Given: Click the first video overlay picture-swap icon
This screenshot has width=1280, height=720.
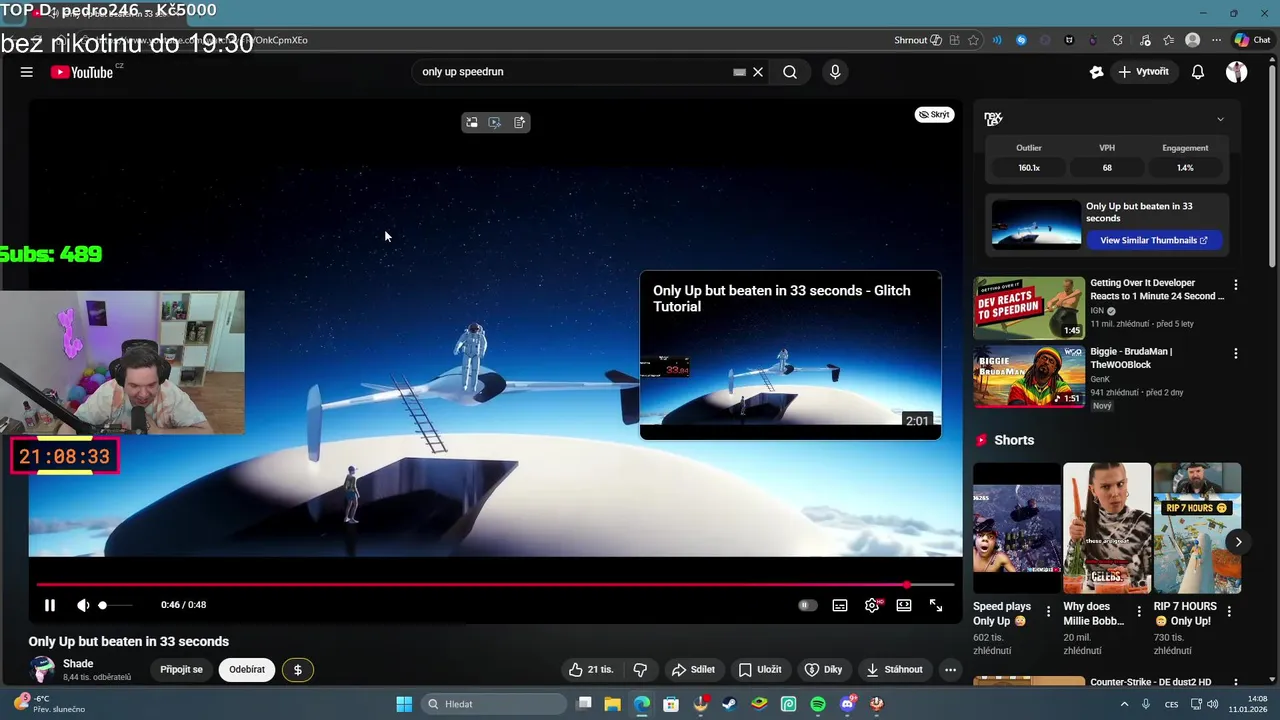Looking at the screenshot, I should pyautogui.click(x=471, y=122).
